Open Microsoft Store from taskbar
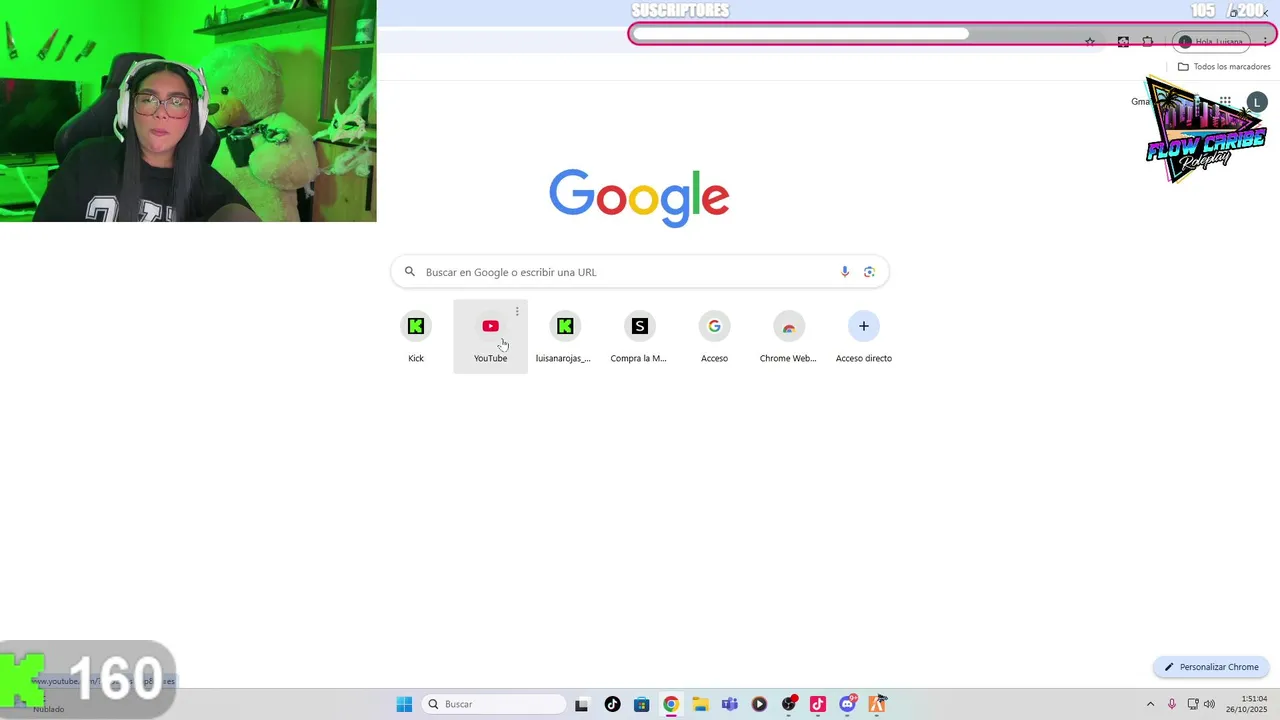 click(642, 704)
